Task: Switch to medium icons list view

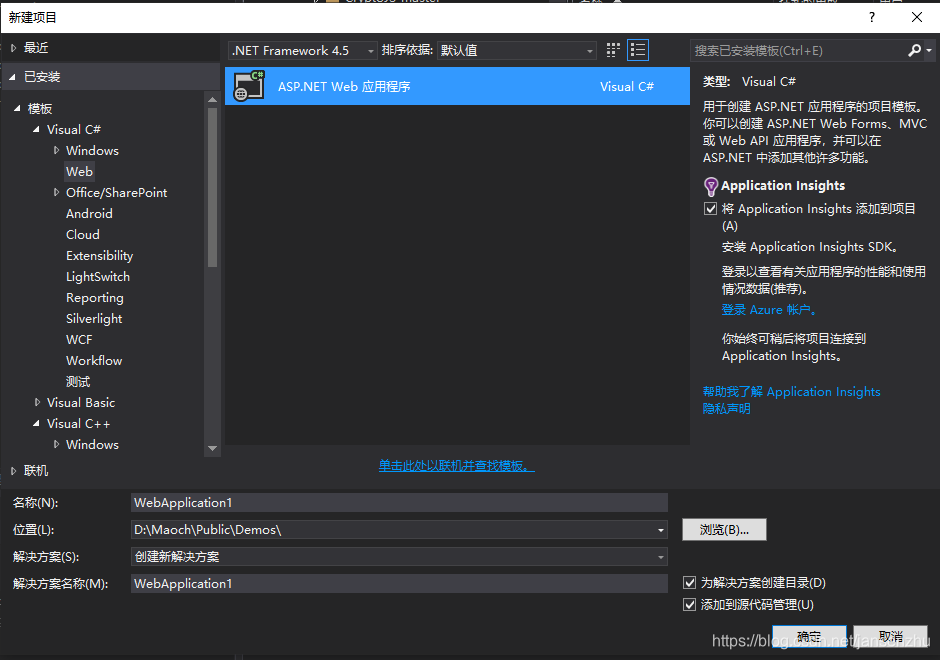Action: [638, 50]
